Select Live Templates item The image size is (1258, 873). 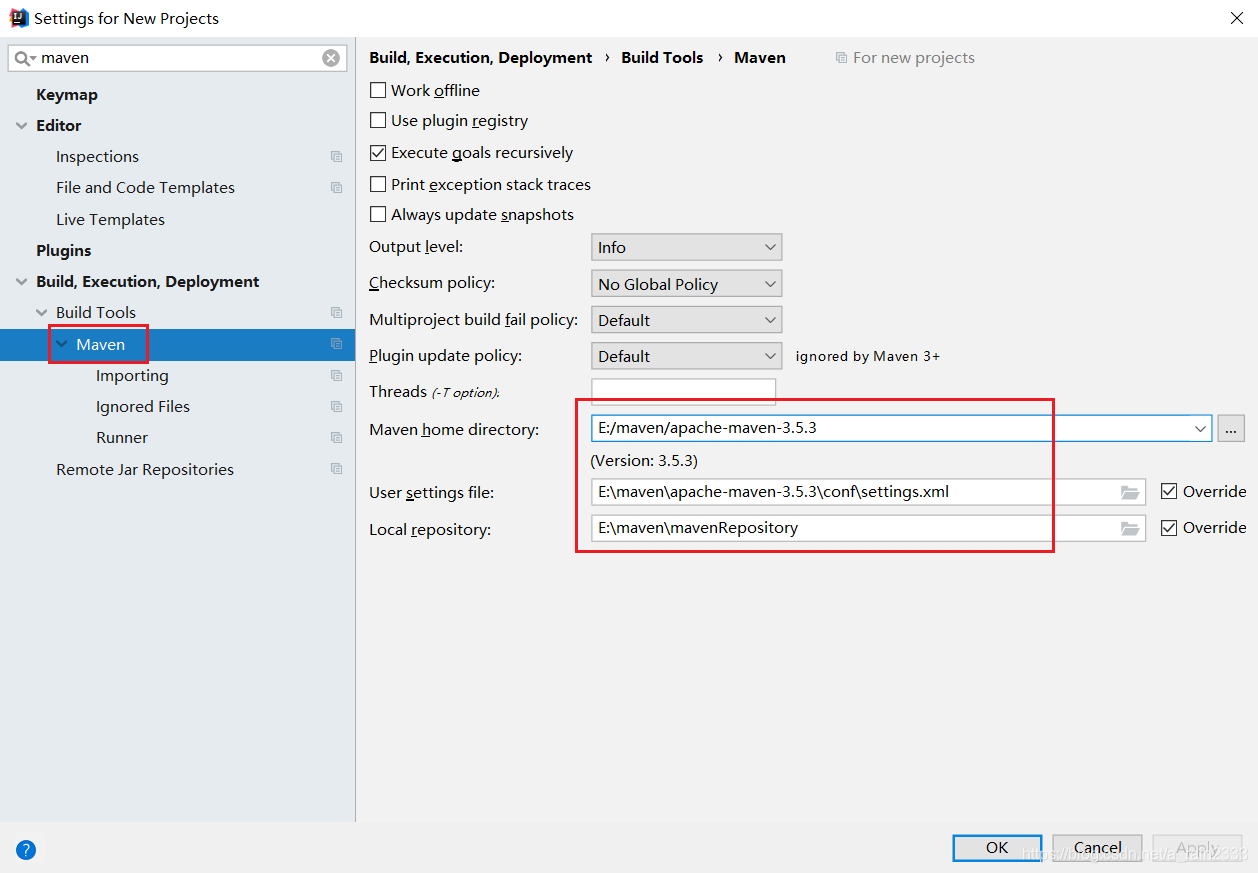click(110, 220)
